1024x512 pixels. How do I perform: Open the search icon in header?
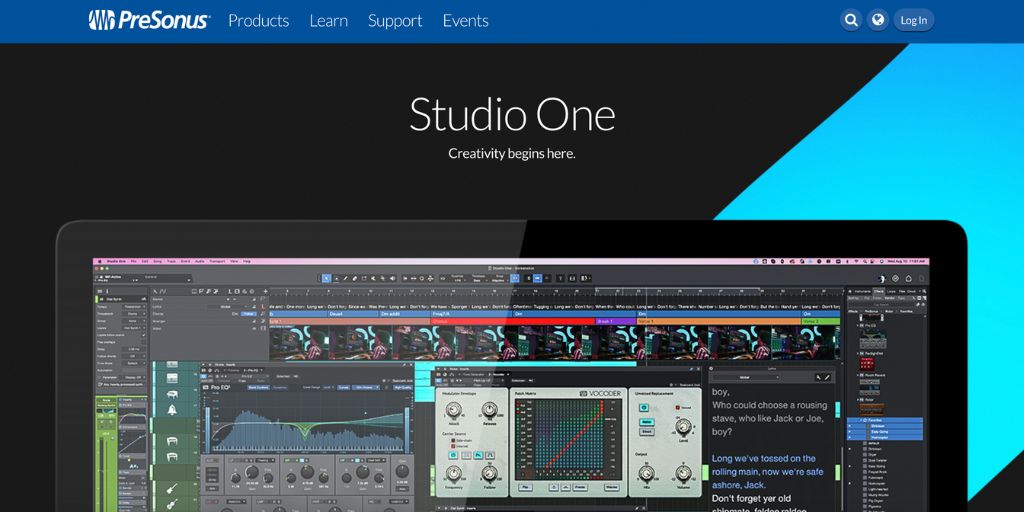point(851,20)
